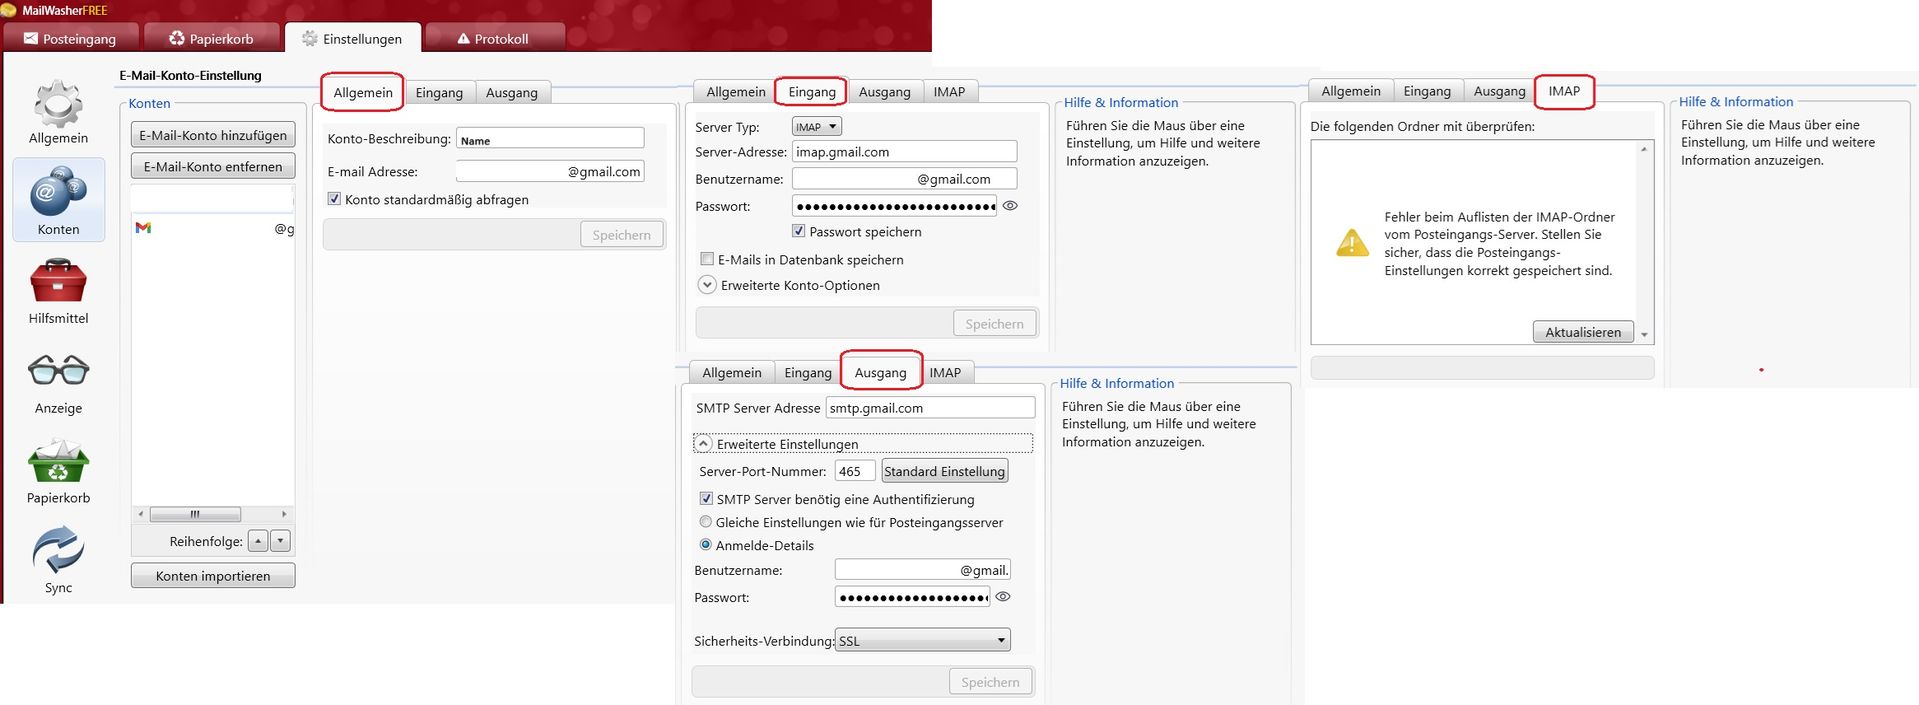Select IMAP tab in Ausgang panel

[945, 372]
